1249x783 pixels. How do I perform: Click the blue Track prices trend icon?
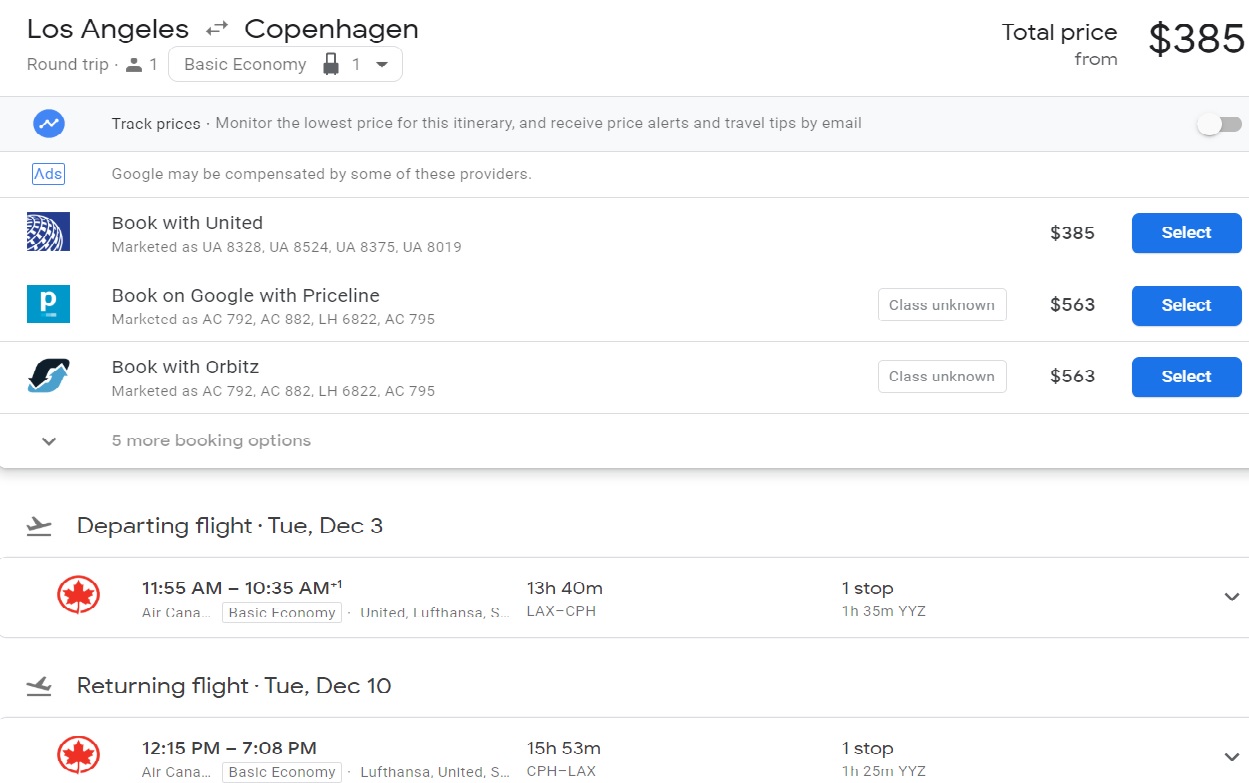[48, 124]
